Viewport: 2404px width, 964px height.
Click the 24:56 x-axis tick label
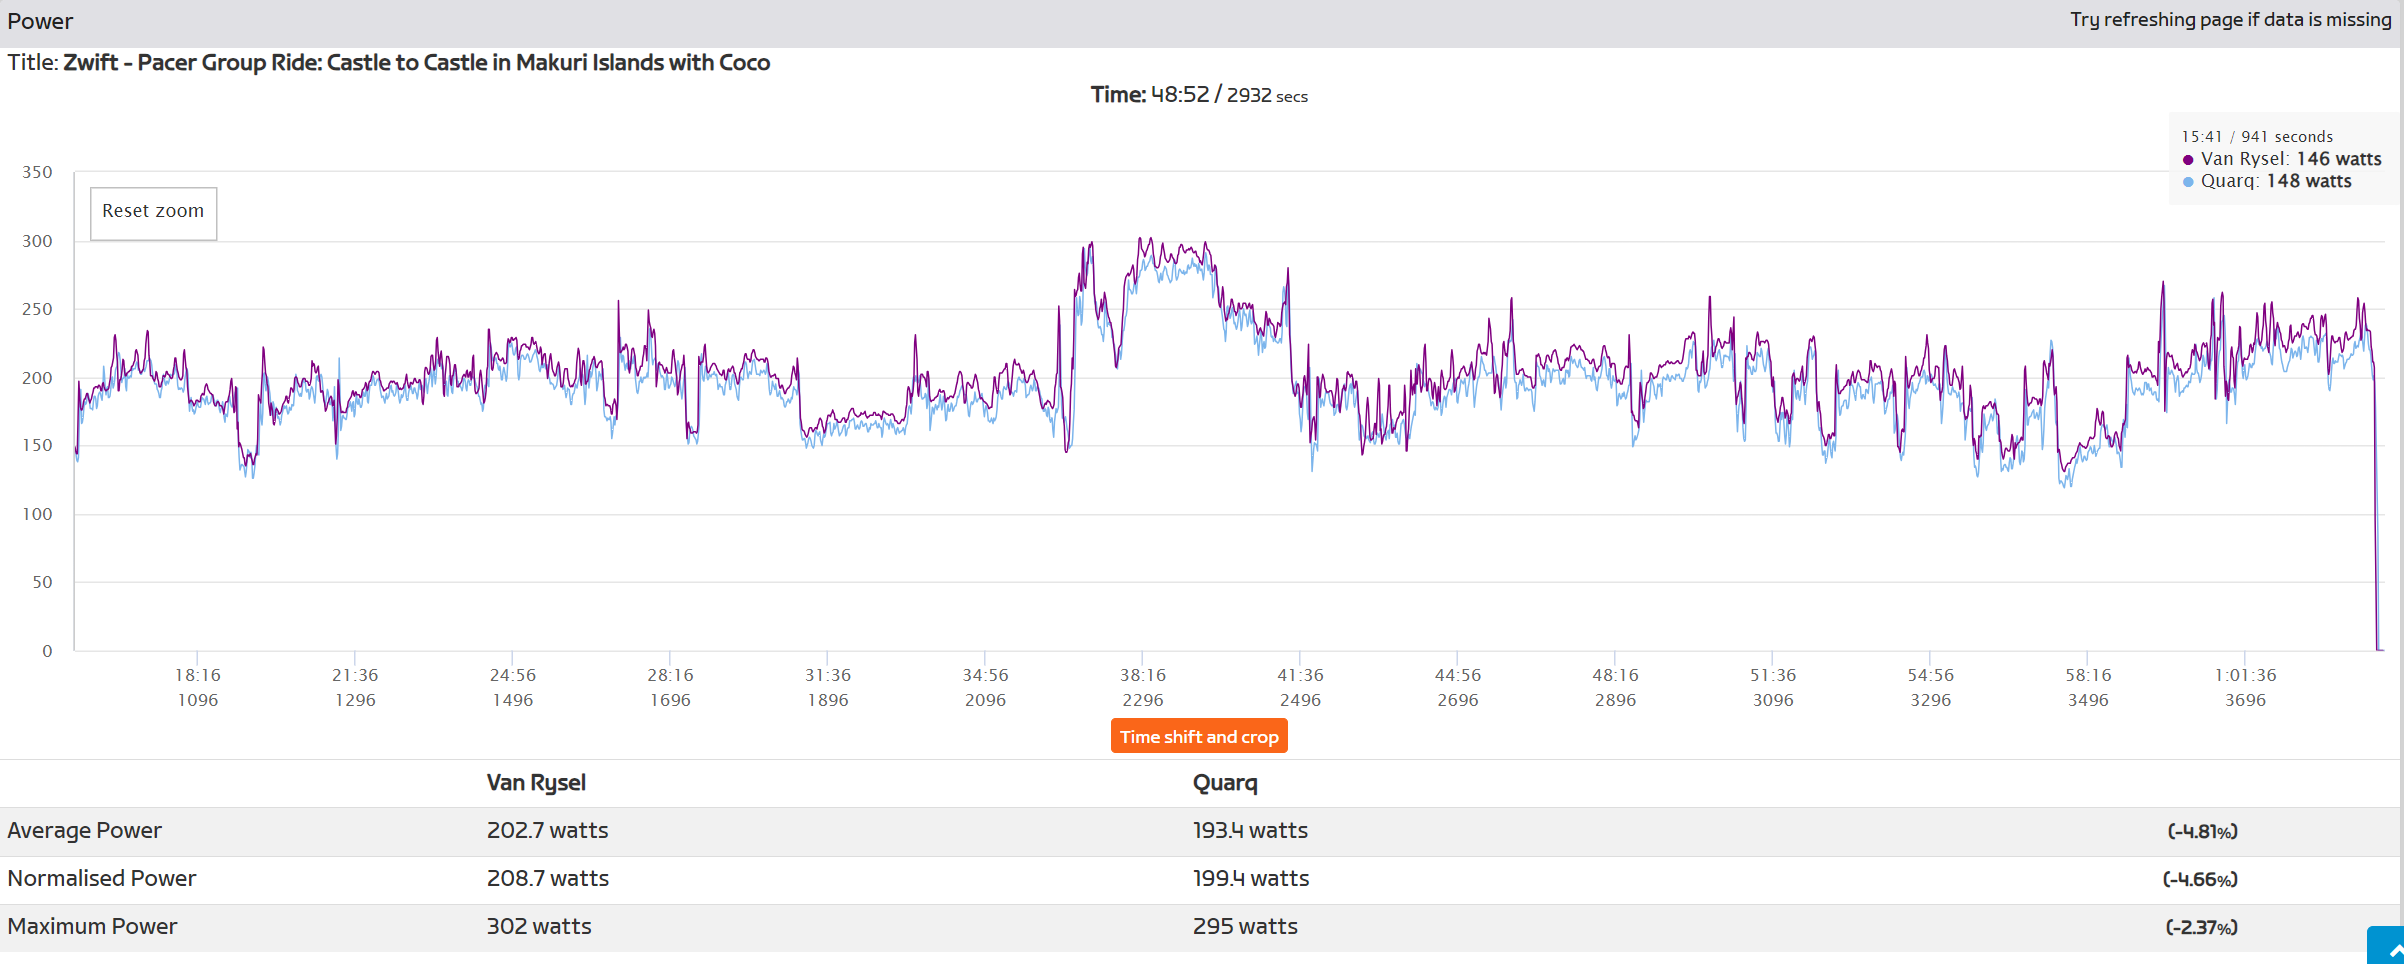[513, 676]
